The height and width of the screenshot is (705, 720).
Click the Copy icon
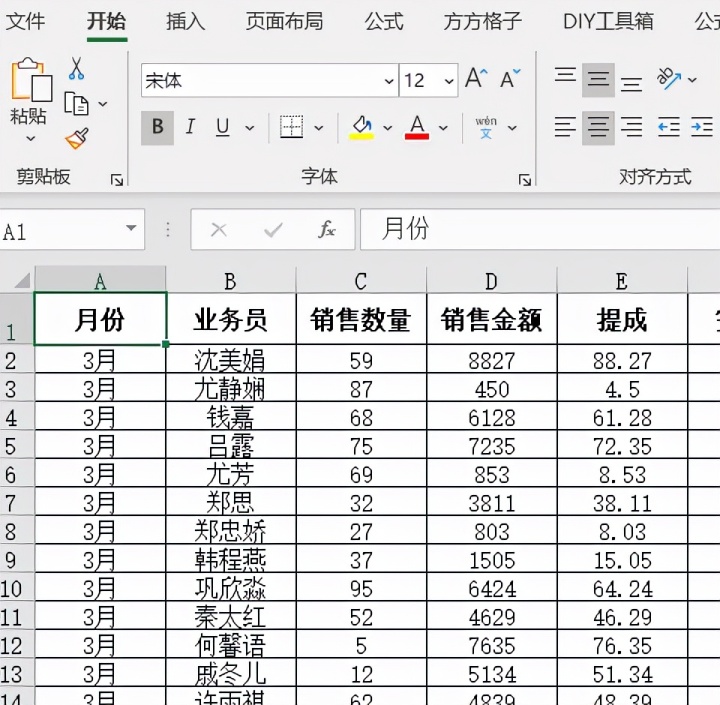coord(76,103)
